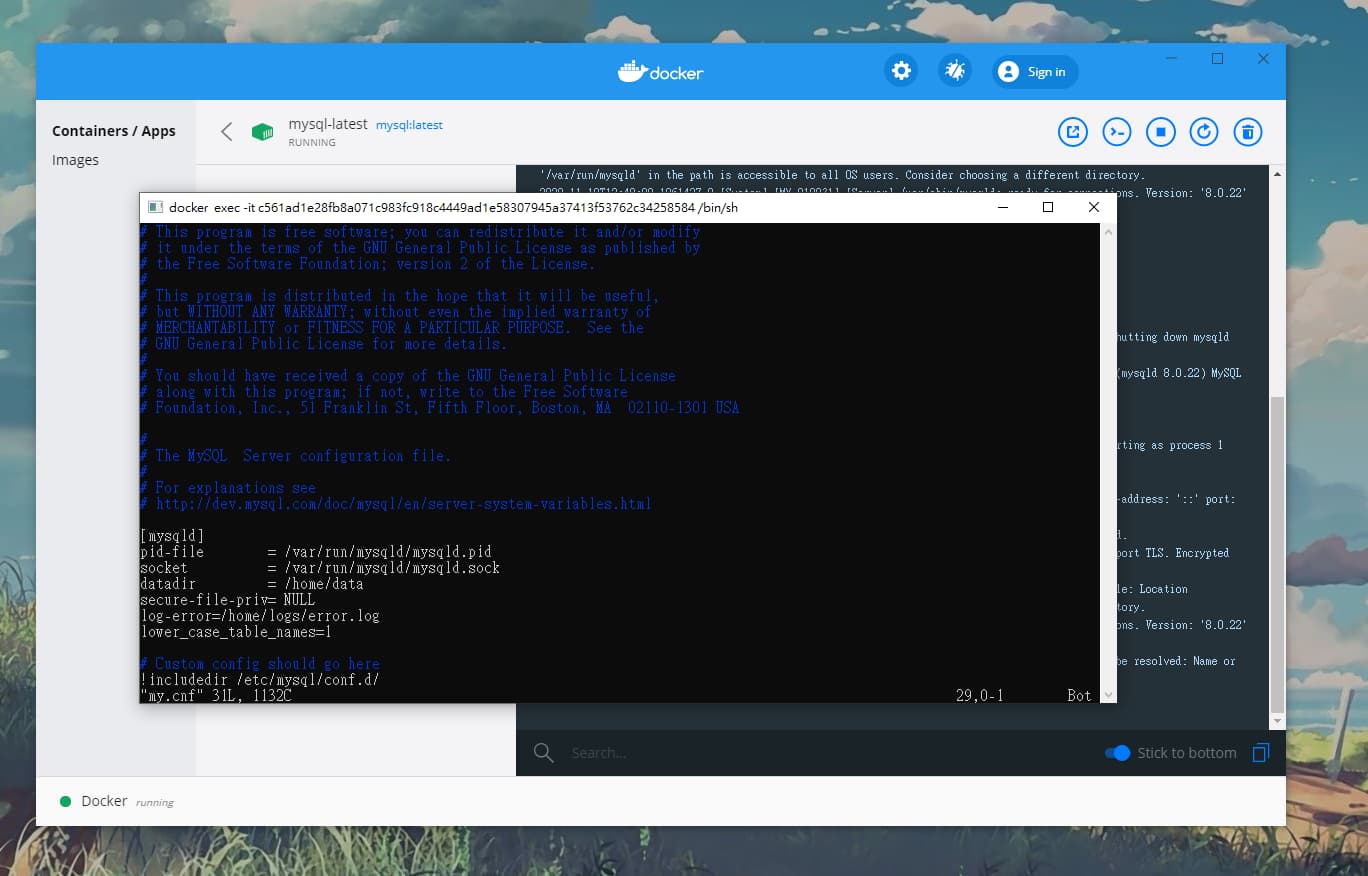Click the RUNNING status under mysql-latest
The width and height of the screenshot is (1368, 876).
pyautogui.click(x=312, y=143)
